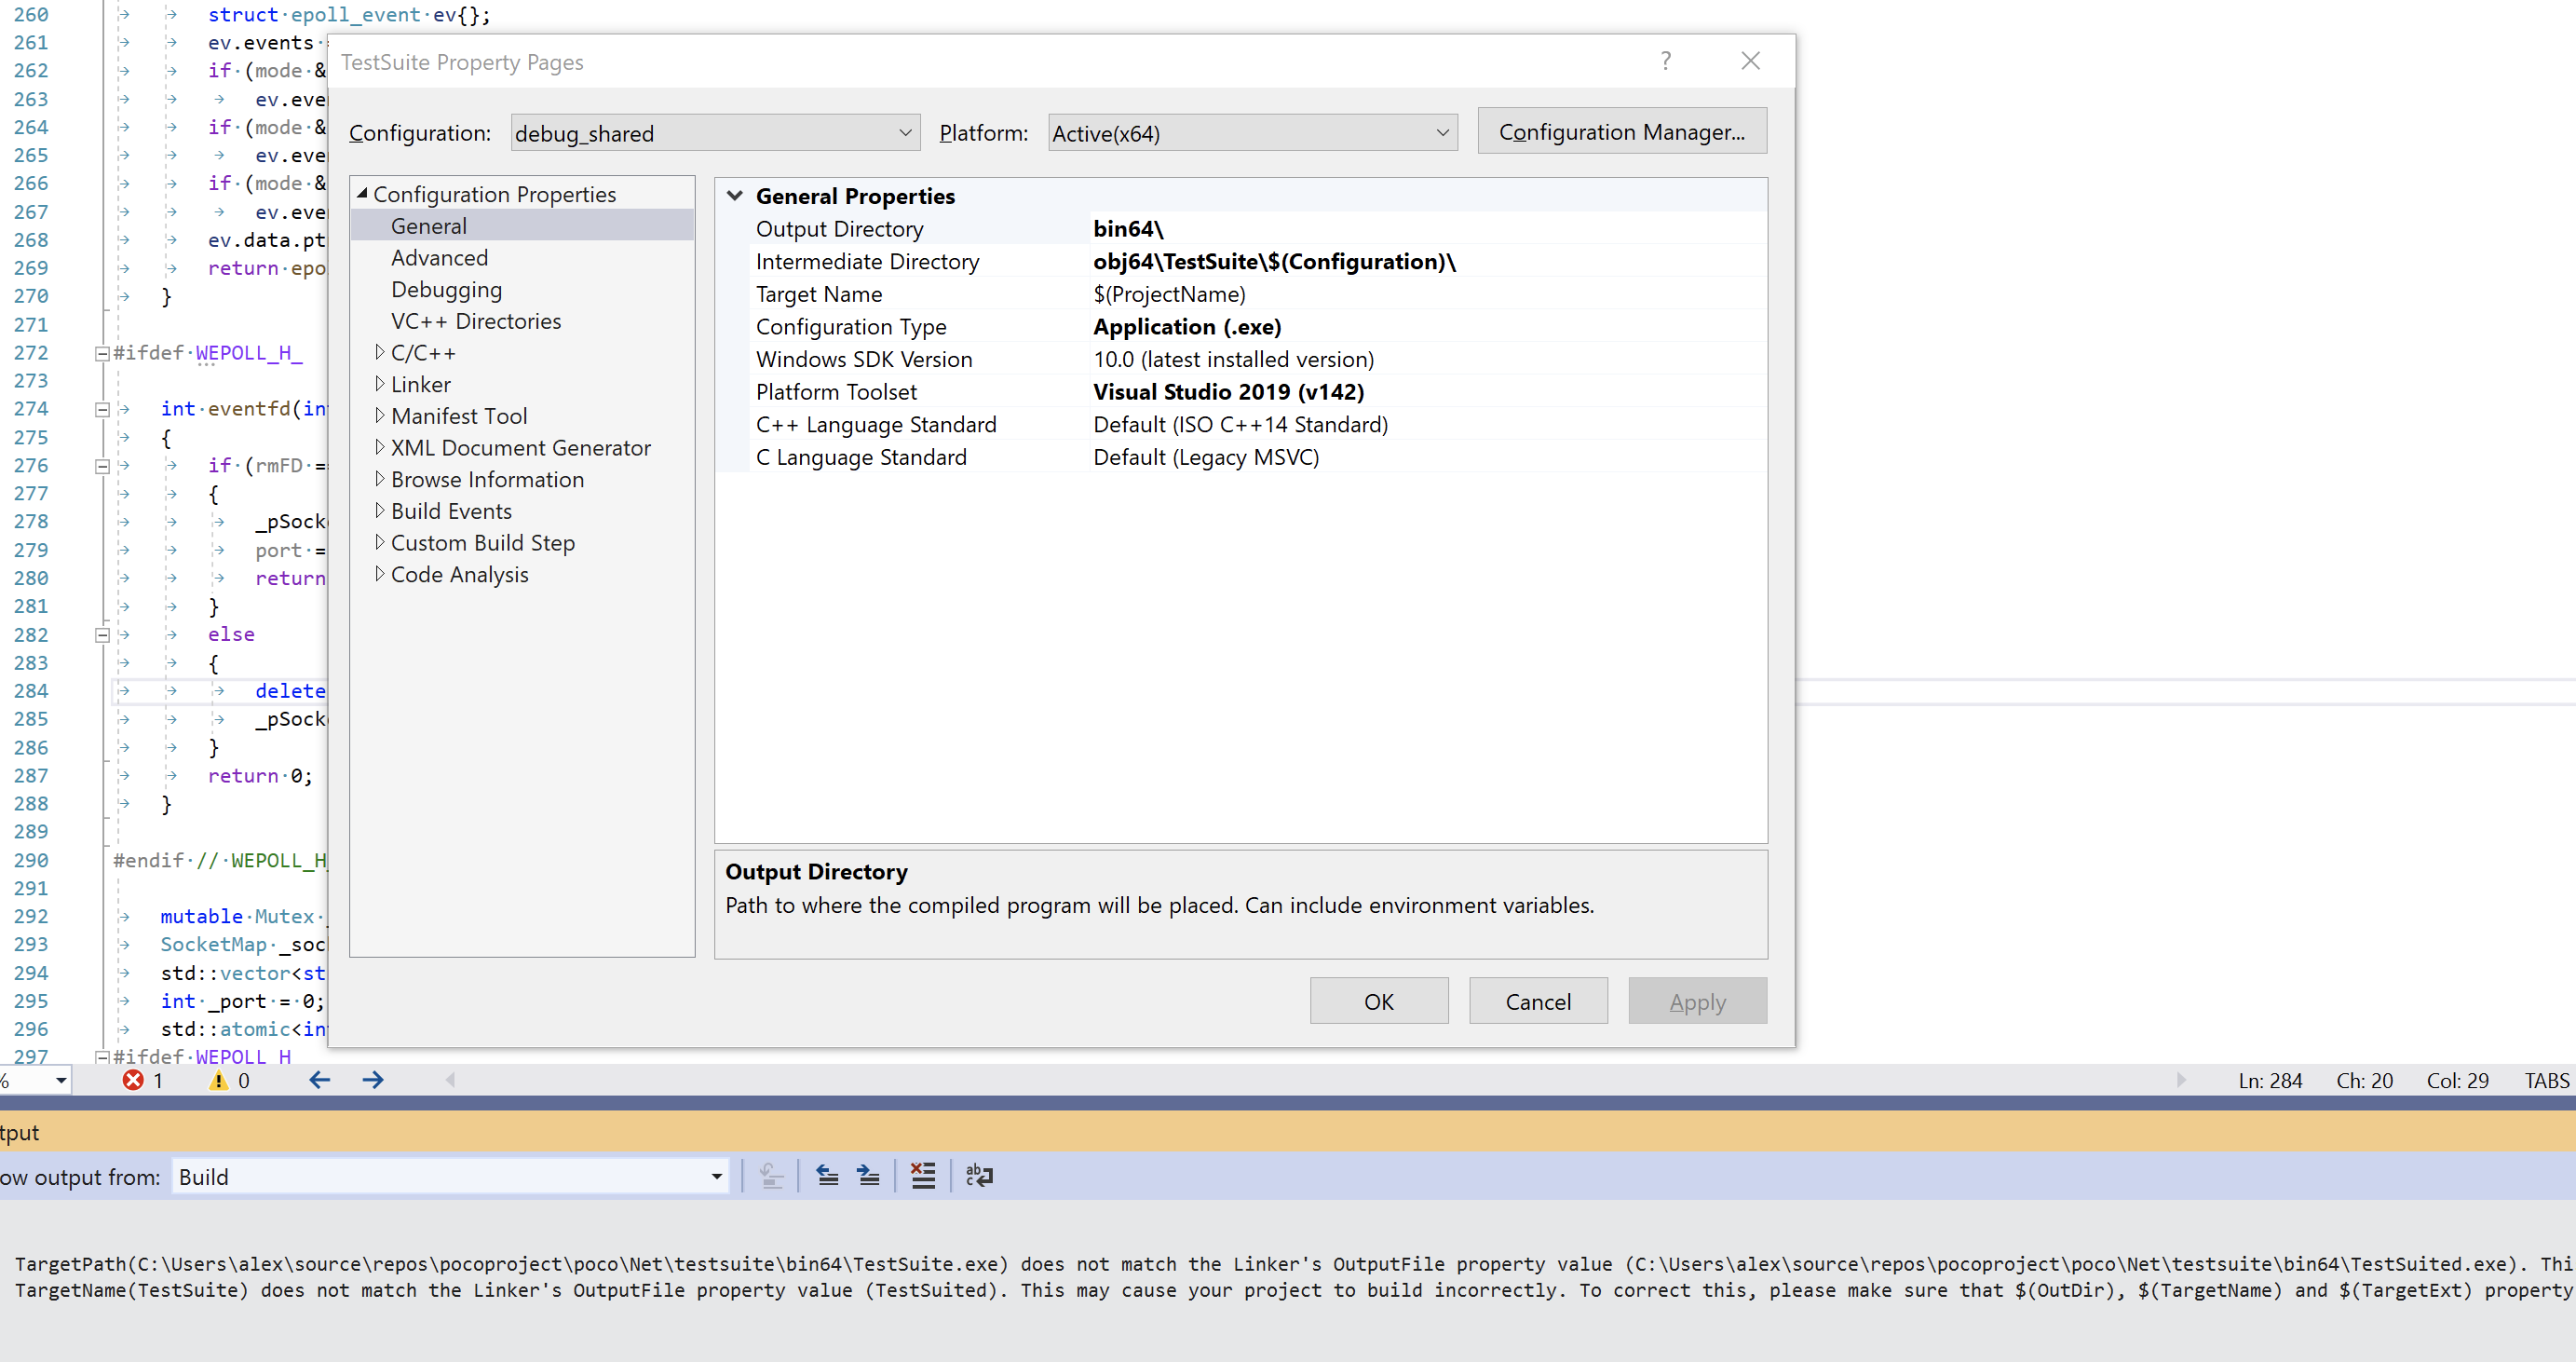Image resolution: width=2576 pixels, height=1362 pixels.
Task: Click the error count indicator icon
Action: 132,1080
